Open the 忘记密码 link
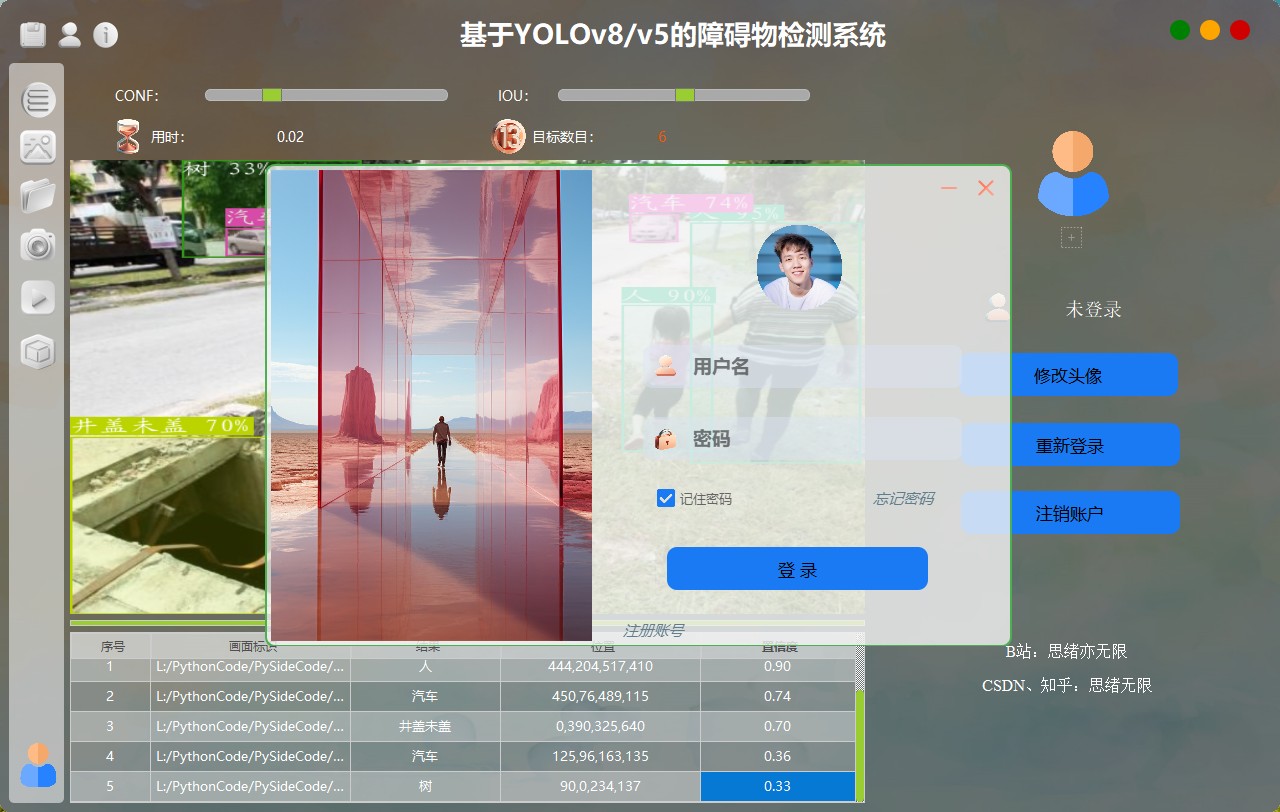The image size is (1280, 812). tap(904, 498)
